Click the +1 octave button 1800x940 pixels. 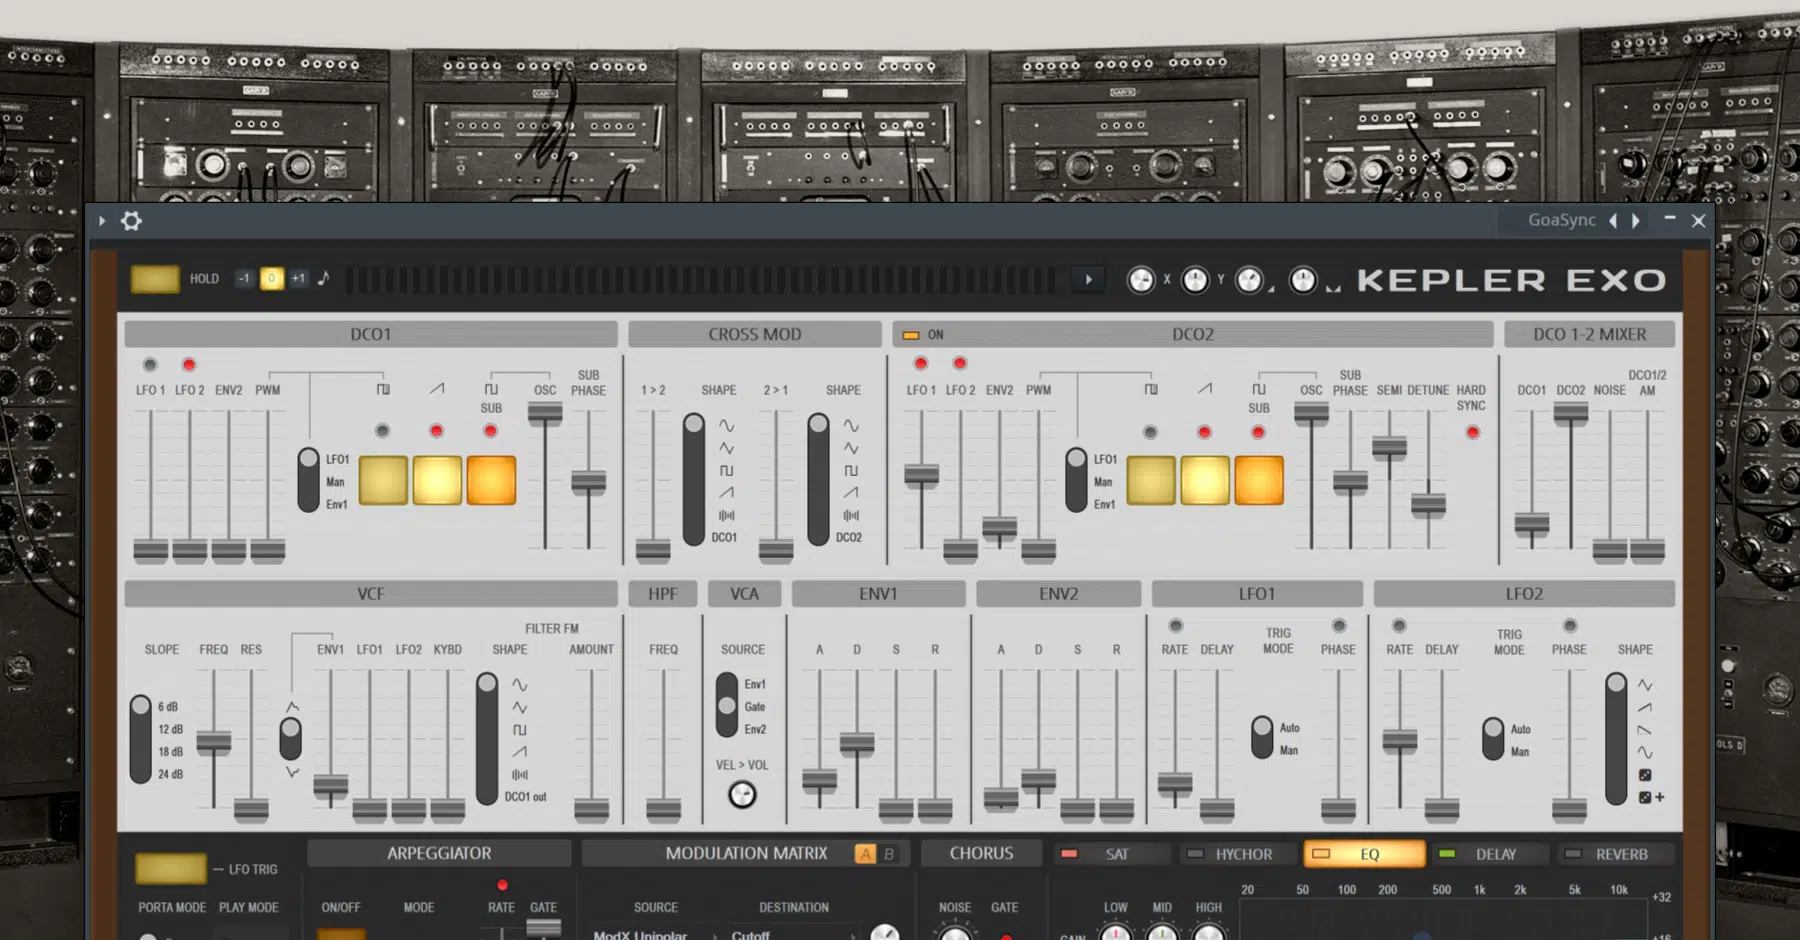[298, 279]
